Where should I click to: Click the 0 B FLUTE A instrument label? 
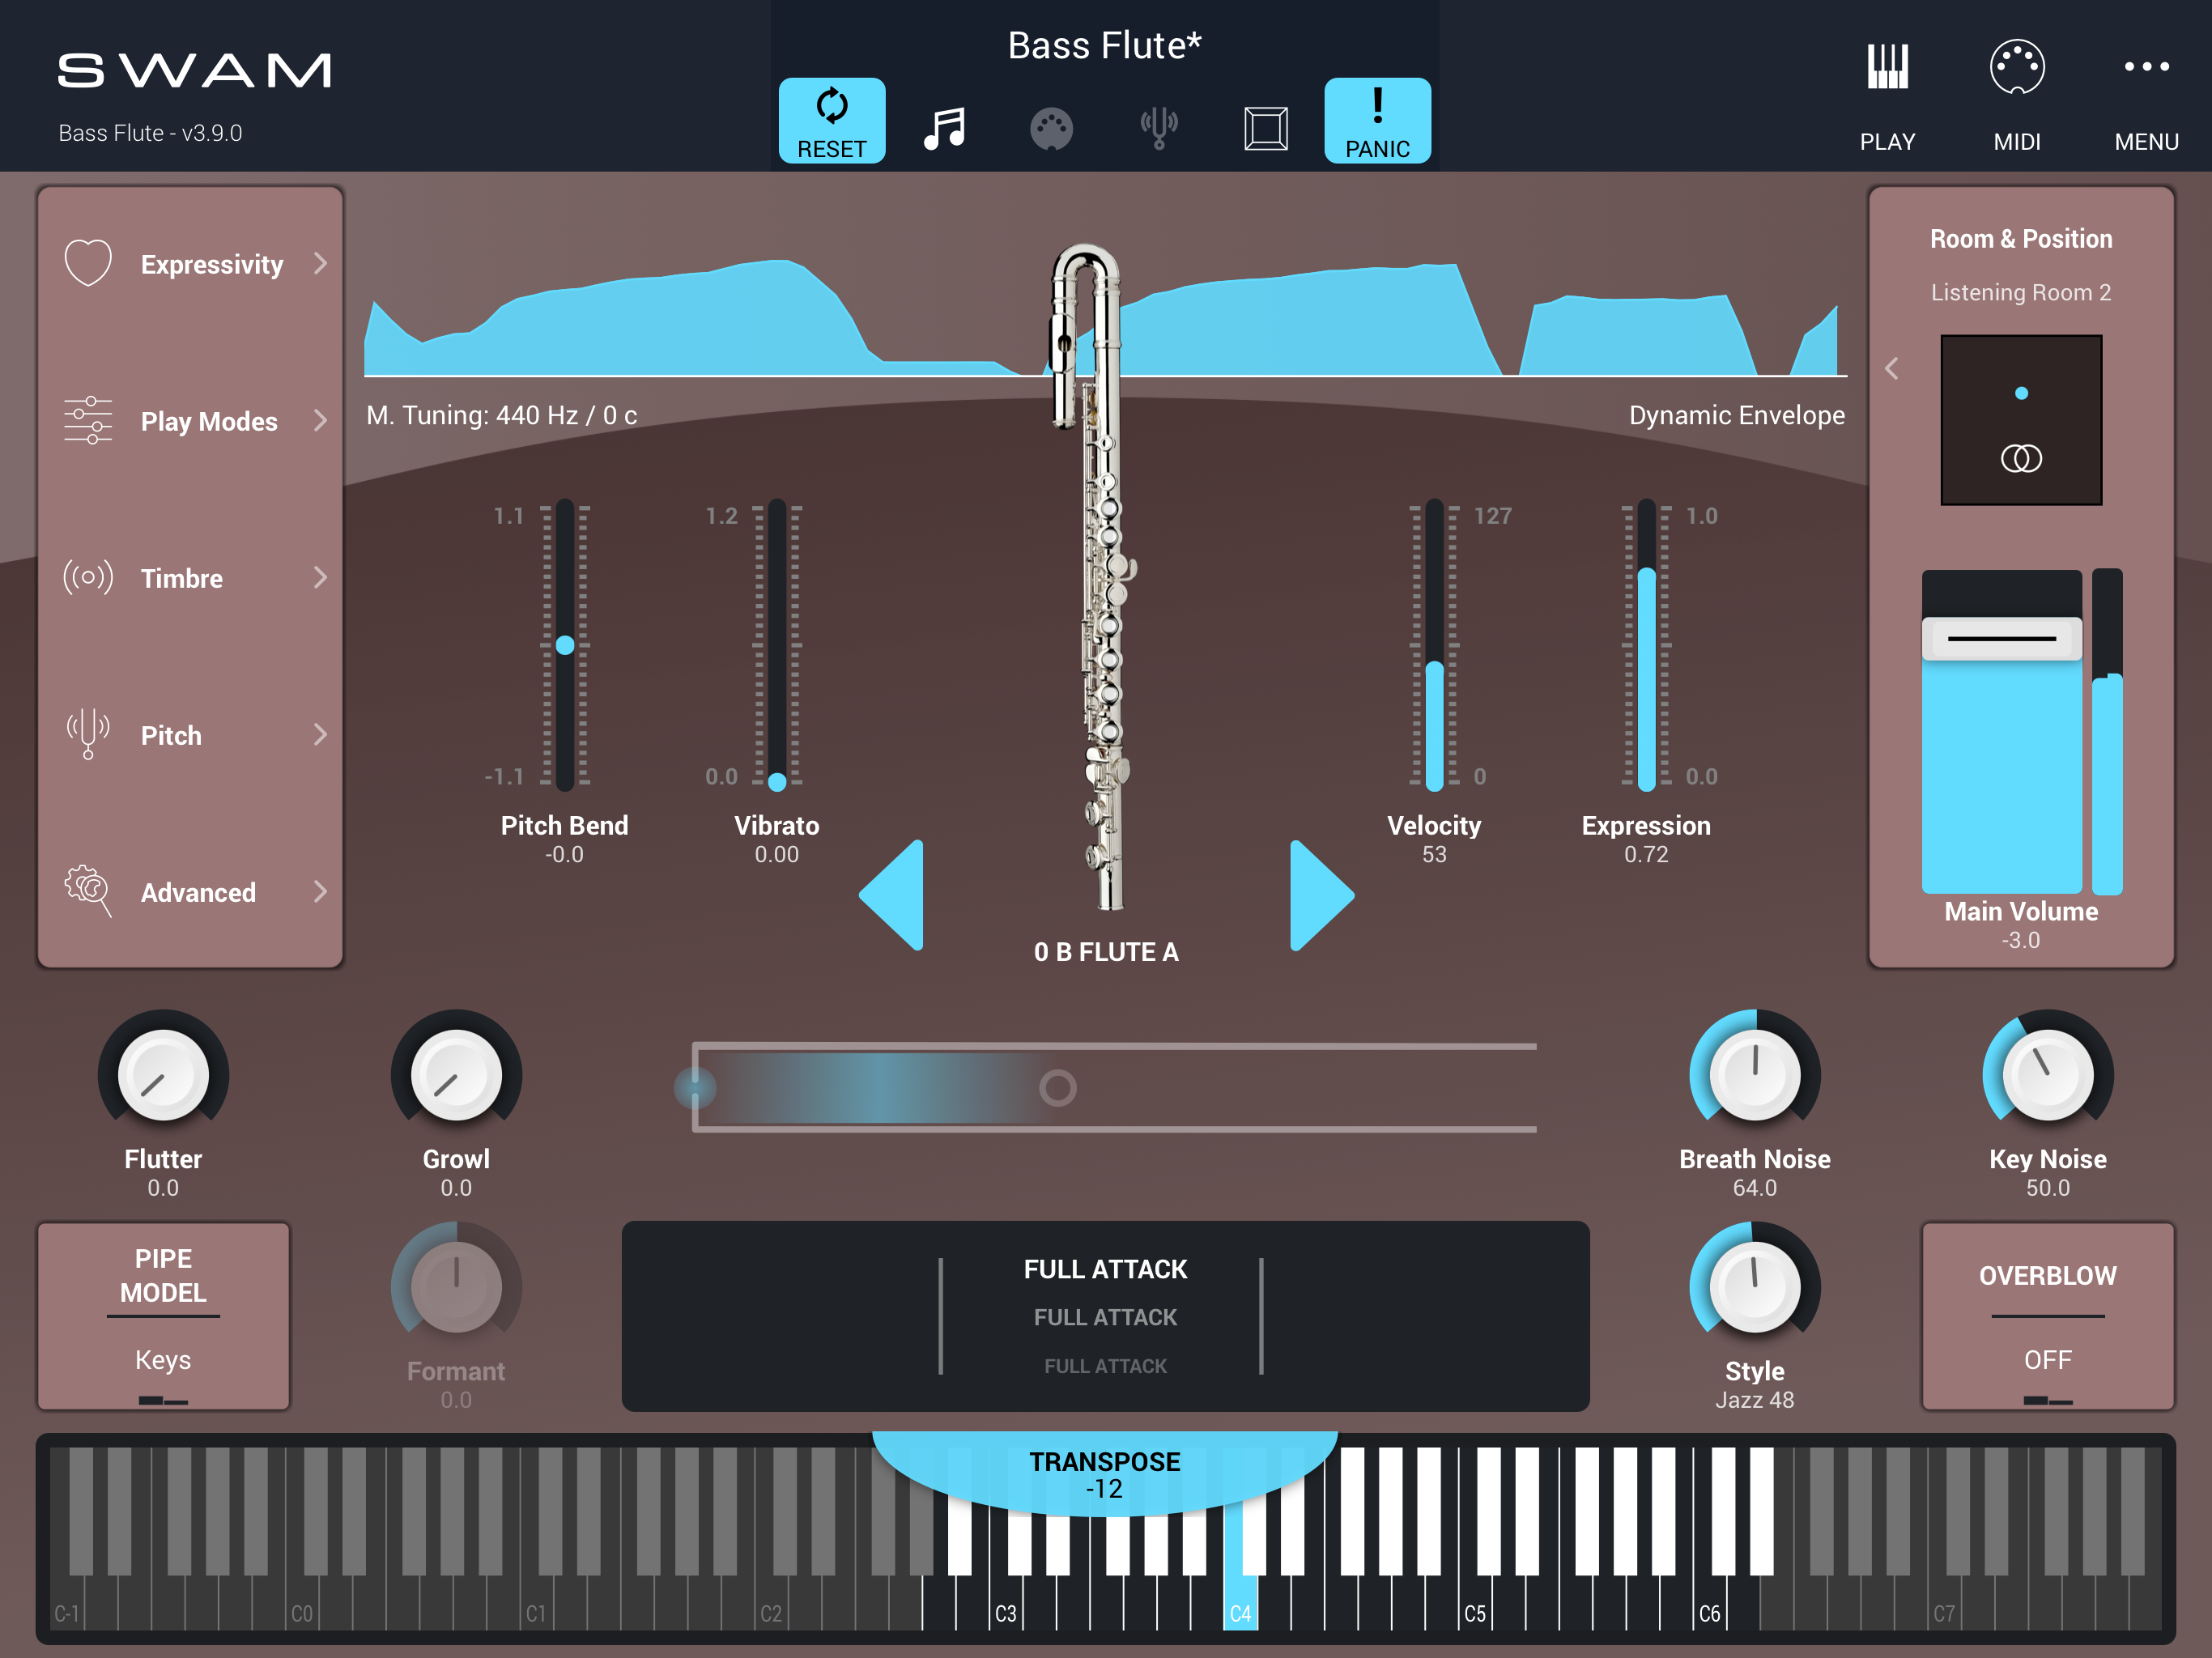(1106, 952)
